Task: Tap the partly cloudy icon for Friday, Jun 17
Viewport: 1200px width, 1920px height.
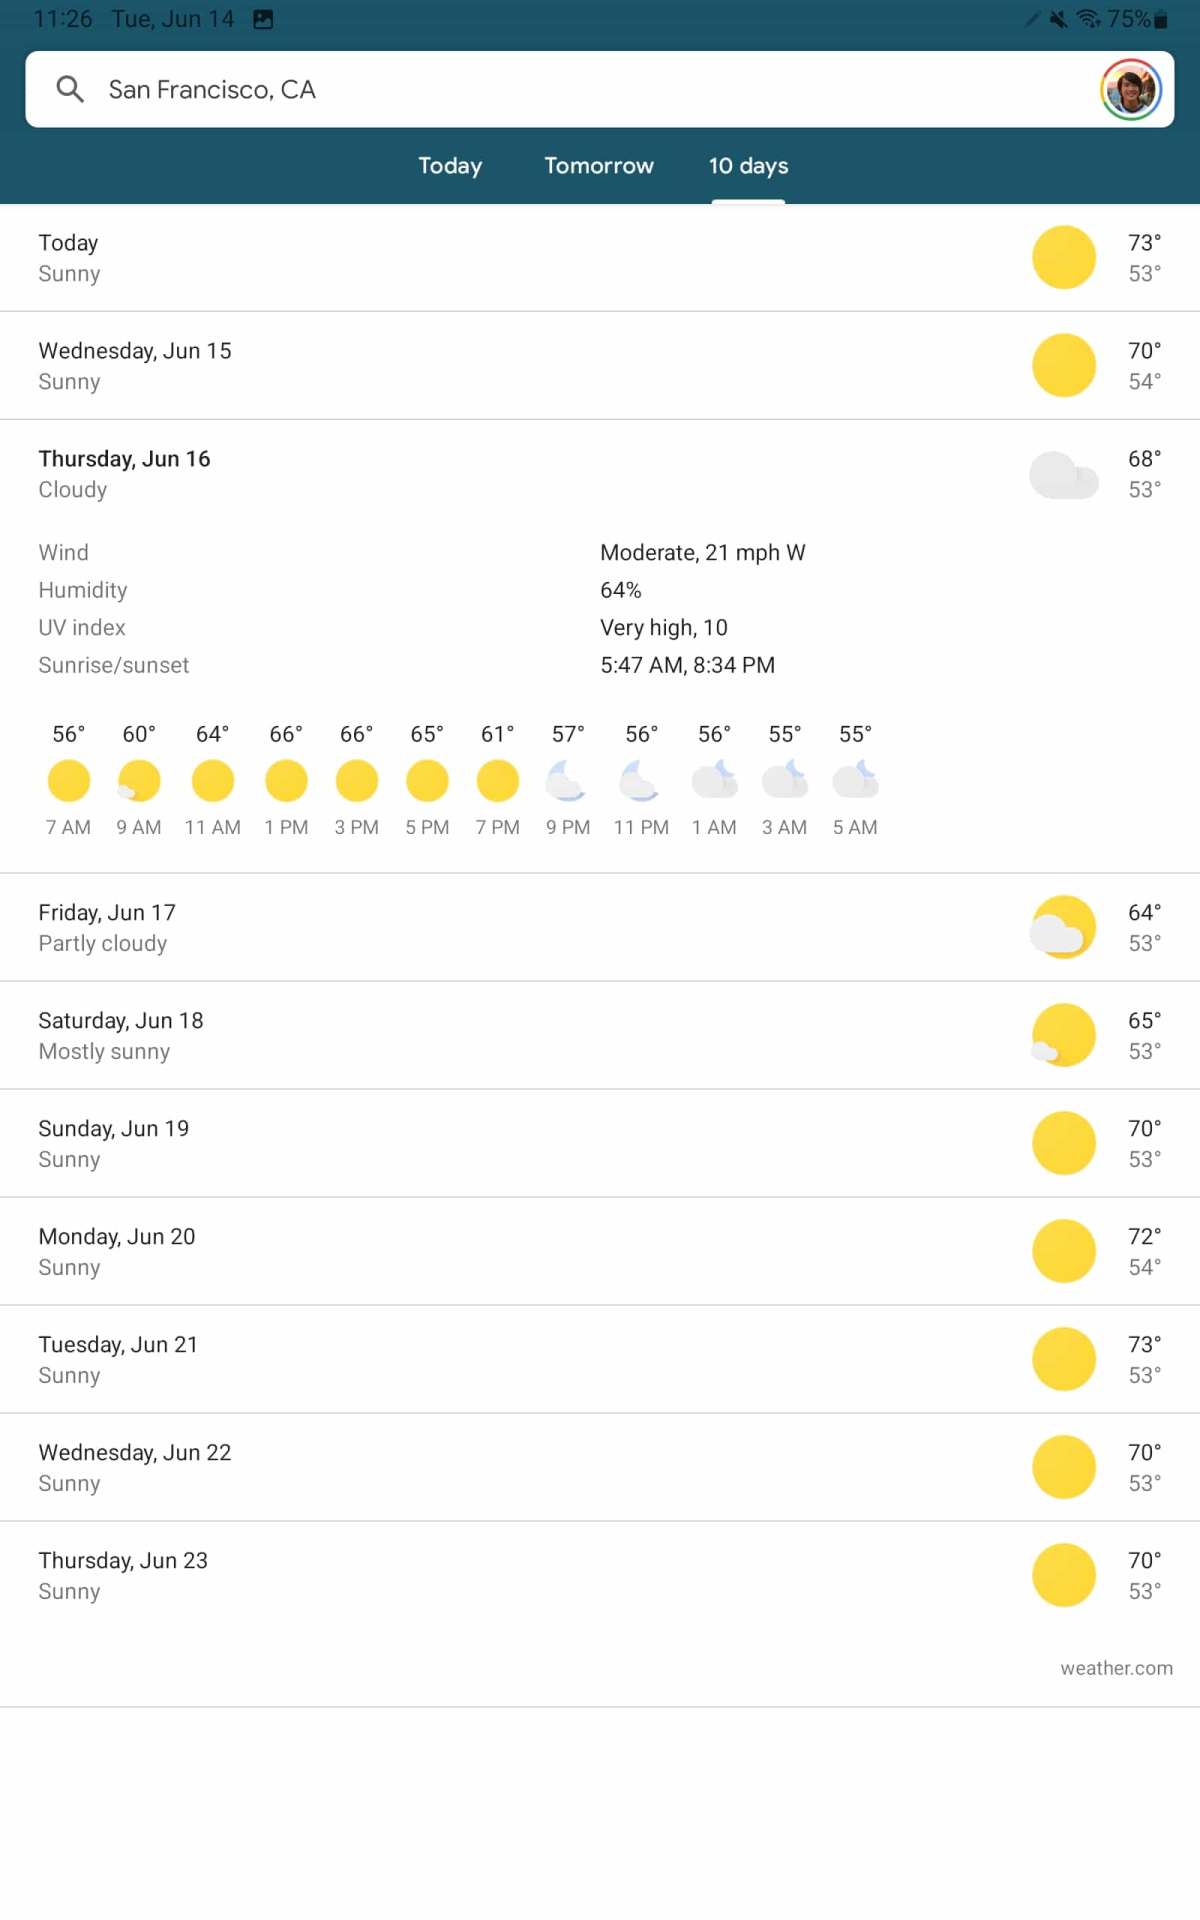Action: [1063, 927]
